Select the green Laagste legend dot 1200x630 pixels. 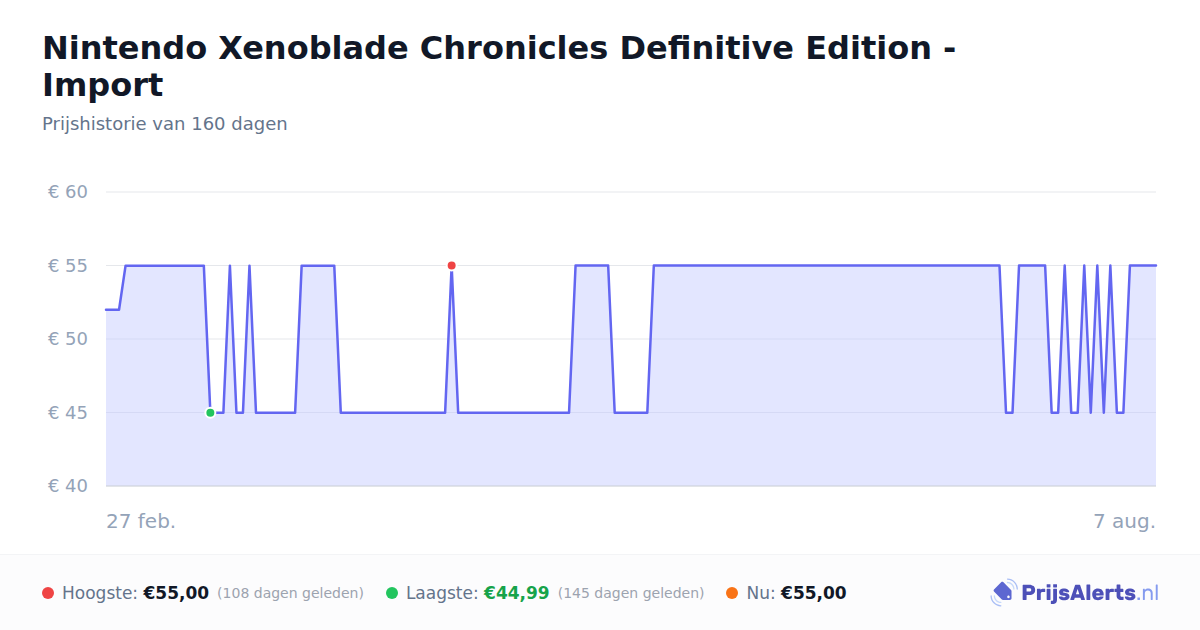pyautogui.click(x=392, y=593)
